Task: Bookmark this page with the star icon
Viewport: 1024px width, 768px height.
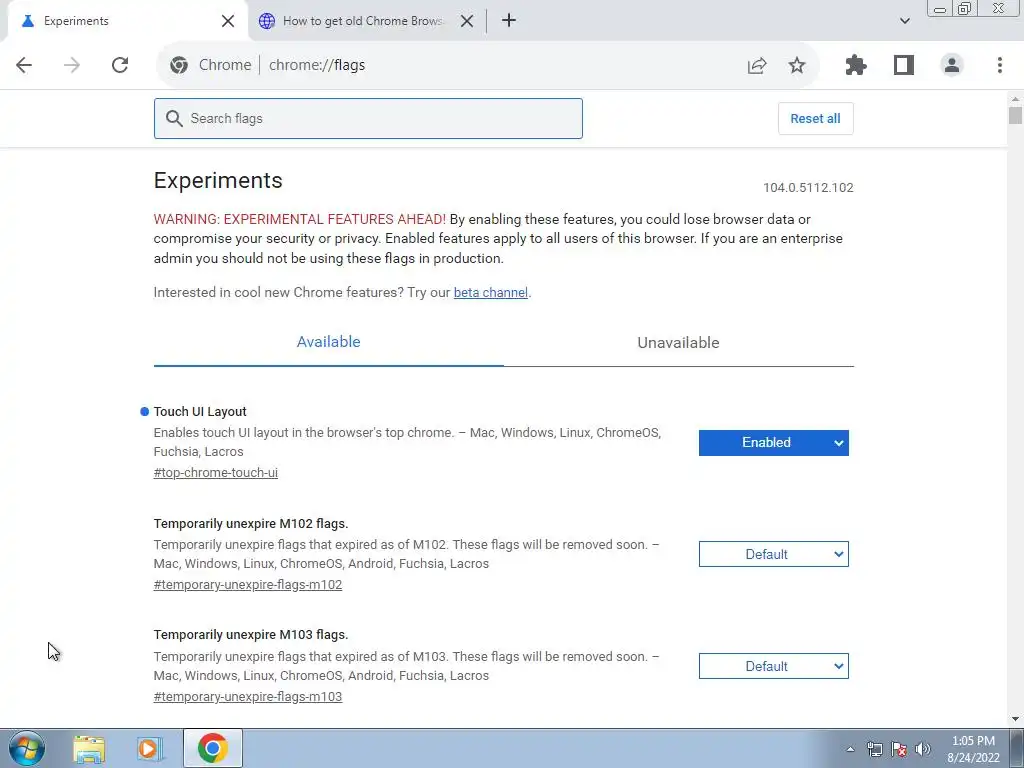Action: 797,65
